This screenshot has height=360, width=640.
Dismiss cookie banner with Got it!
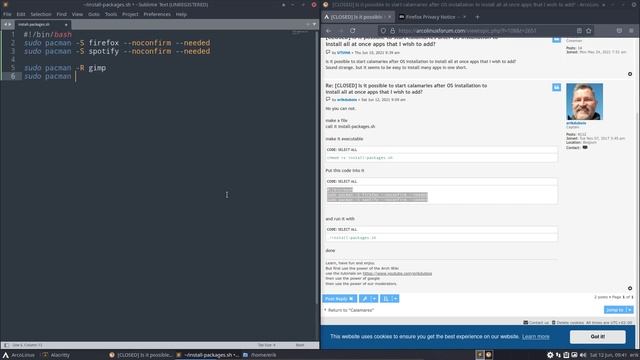point(598,337)
